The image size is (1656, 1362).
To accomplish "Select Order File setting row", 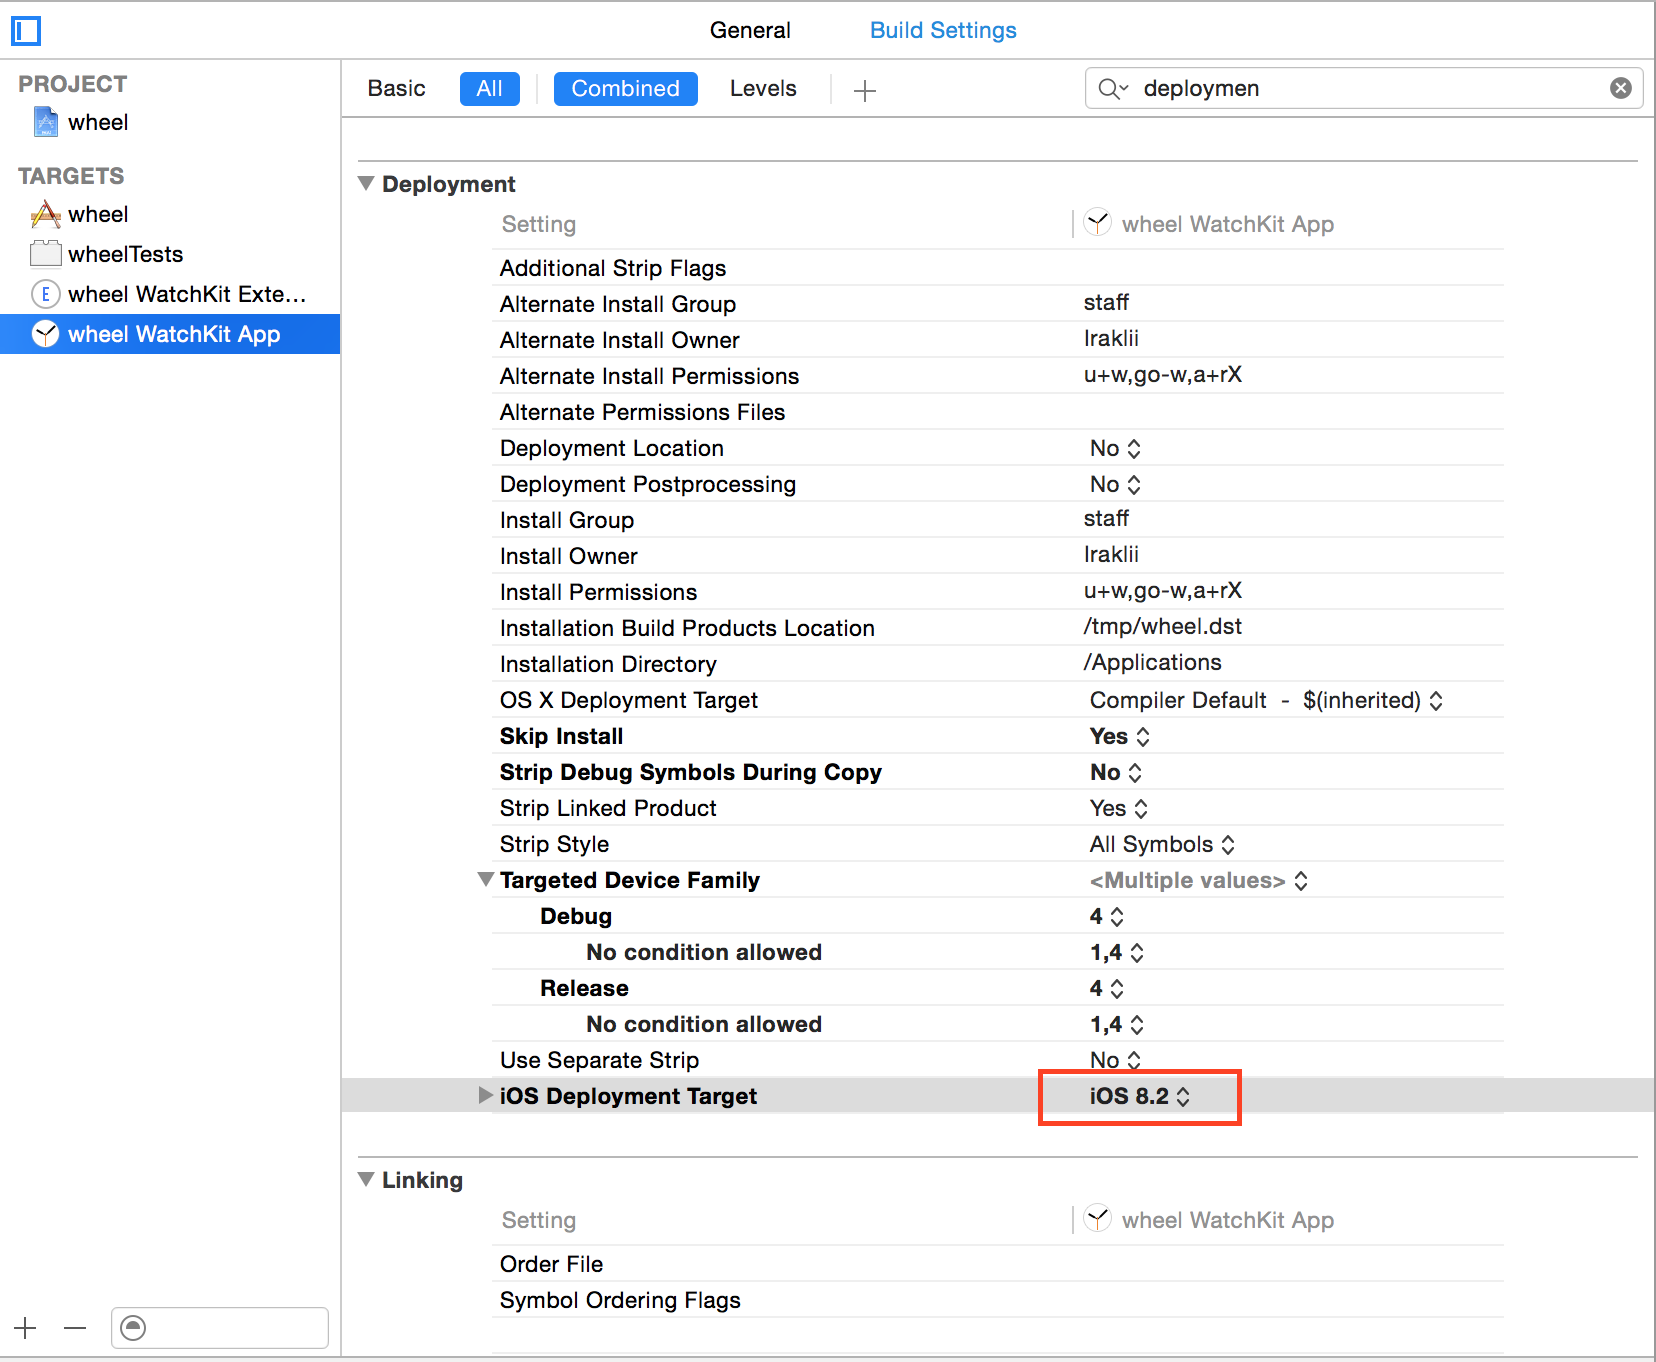I will pos(998,1264).
